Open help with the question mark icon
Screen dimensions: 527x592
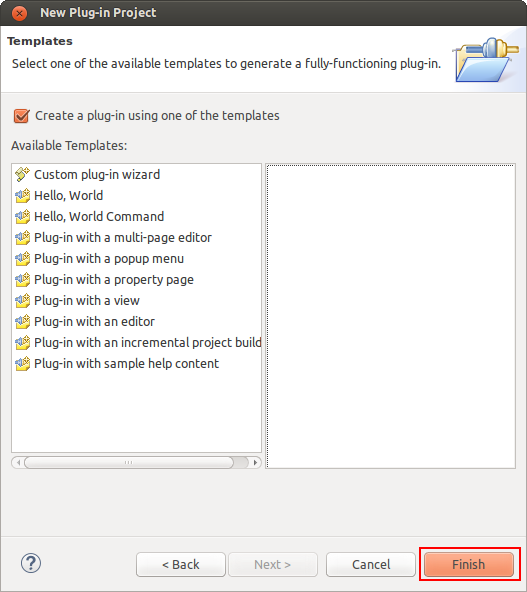(x=31, y=563)
